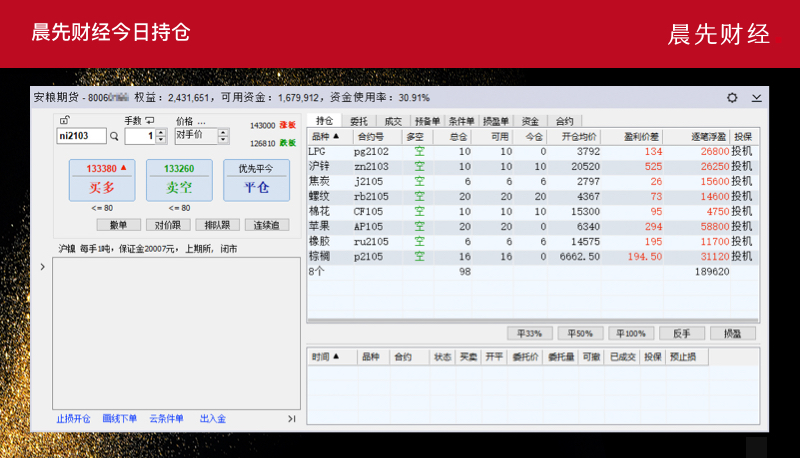Increase the lot quantity with the up arrow
Image resolution: width=800 pixels, height=458 pixels.
(x=160, y=132)
